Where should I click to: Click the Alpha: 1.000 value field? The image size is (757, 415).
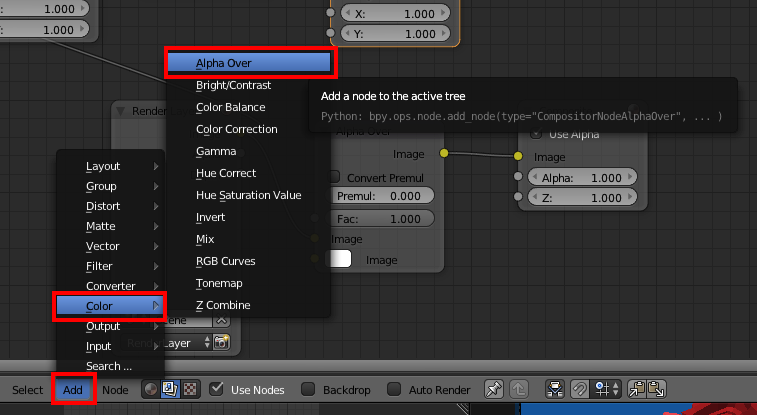[x=582, y=177]
